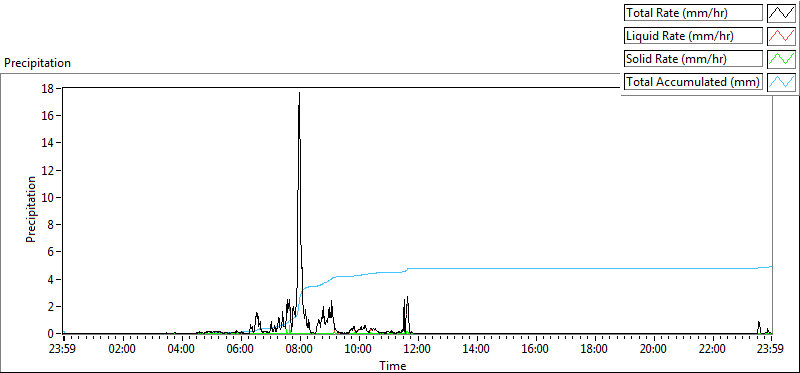
Task: Click the Liquid Rate red line icon
Action: click(781, 36)
